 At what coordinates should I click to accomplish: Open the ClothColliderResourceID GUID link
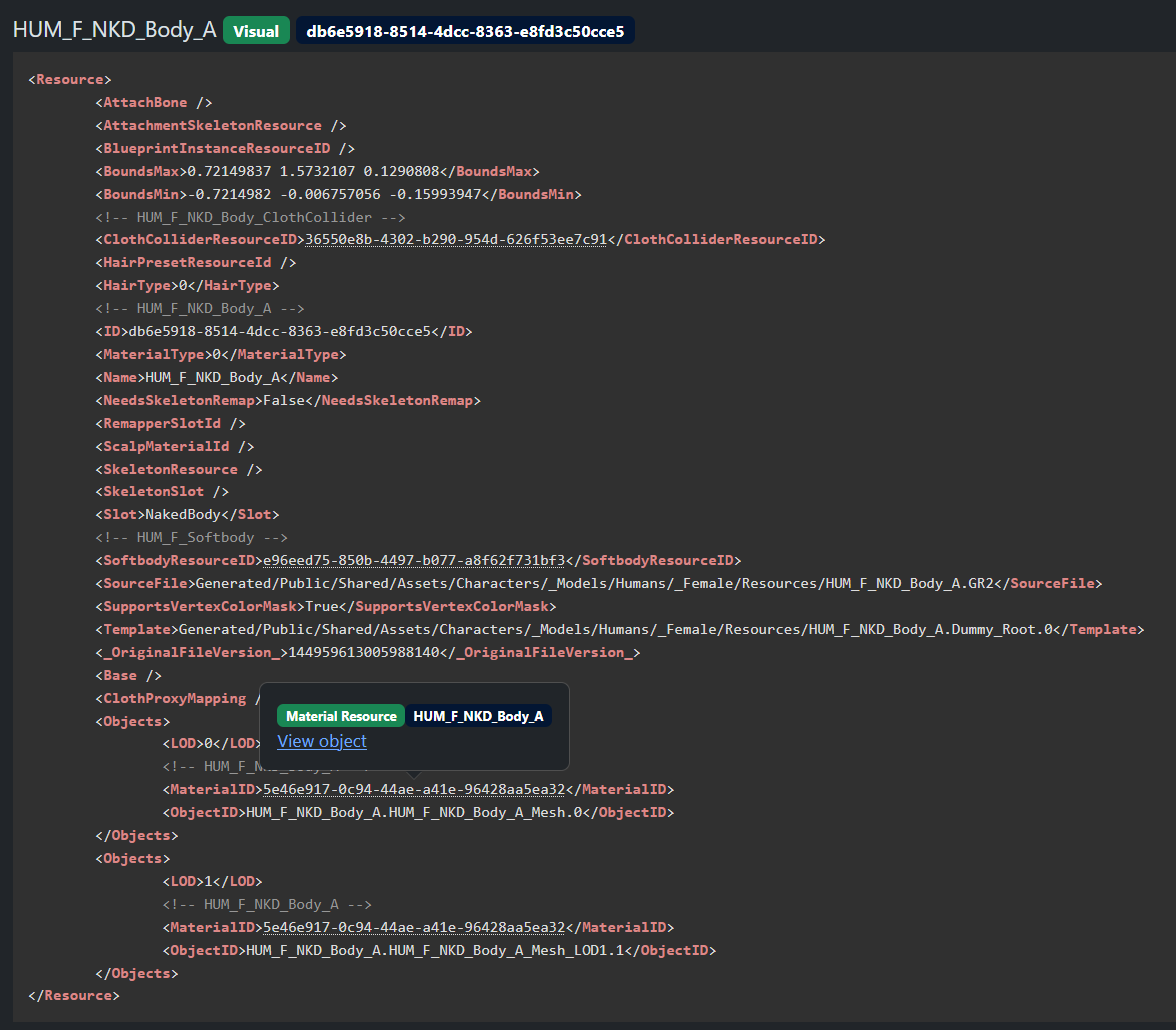click(455, 239)
